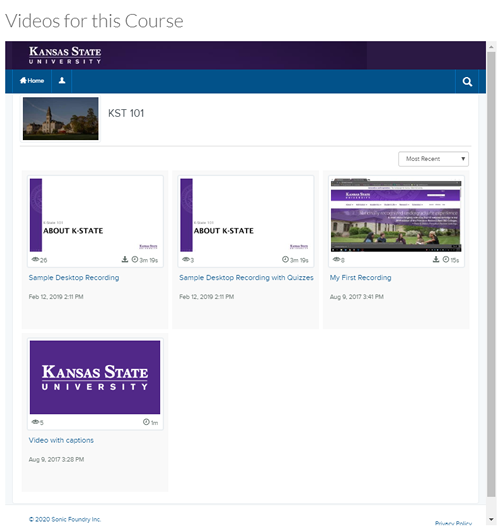Click views eye icon showing 3
The image size is (500, 531).
pos(186,259)
